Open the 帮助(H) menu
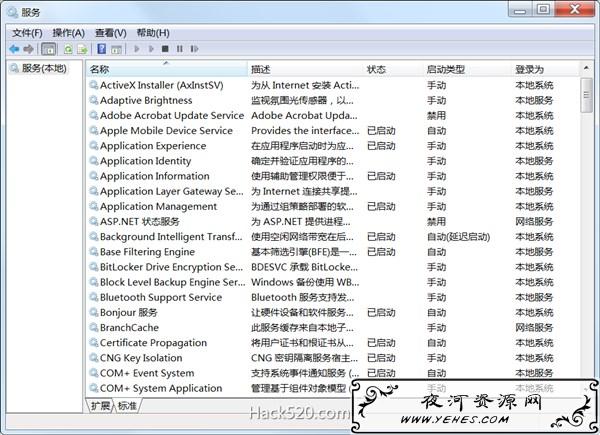The image size is (600, 435). click(x=153, y=33)
